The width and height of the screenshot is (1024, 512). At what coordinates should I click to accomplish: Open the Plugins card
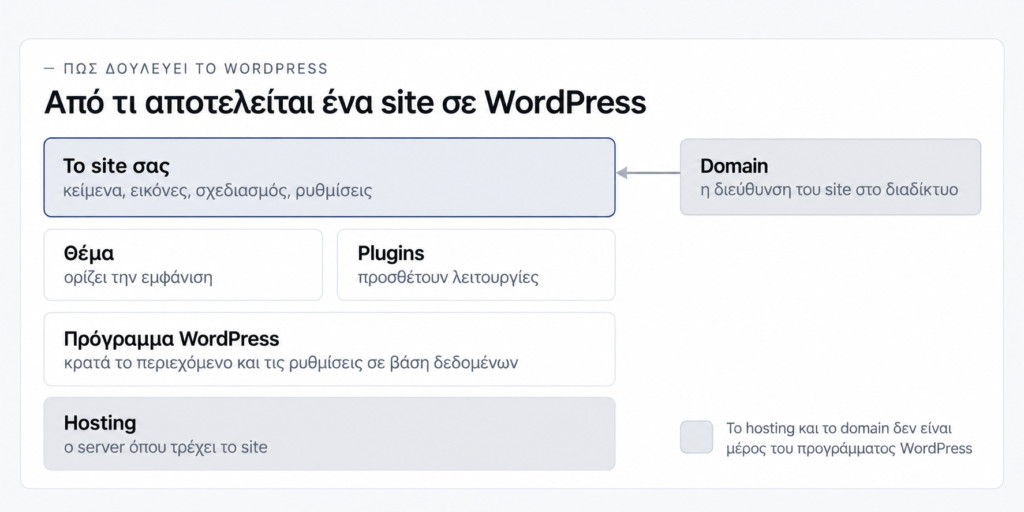[x=476, y=264]
